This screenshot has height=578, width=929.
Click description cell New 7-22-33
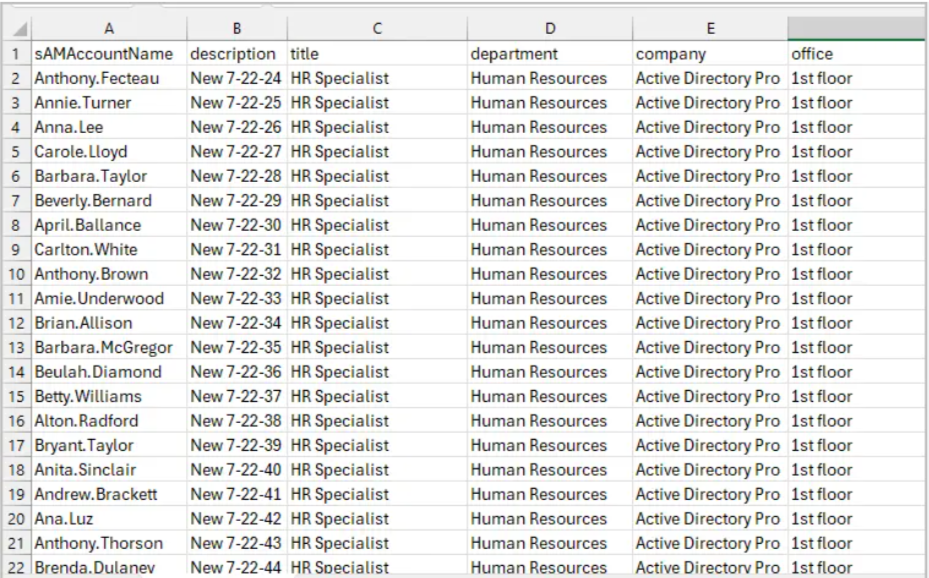237,298
